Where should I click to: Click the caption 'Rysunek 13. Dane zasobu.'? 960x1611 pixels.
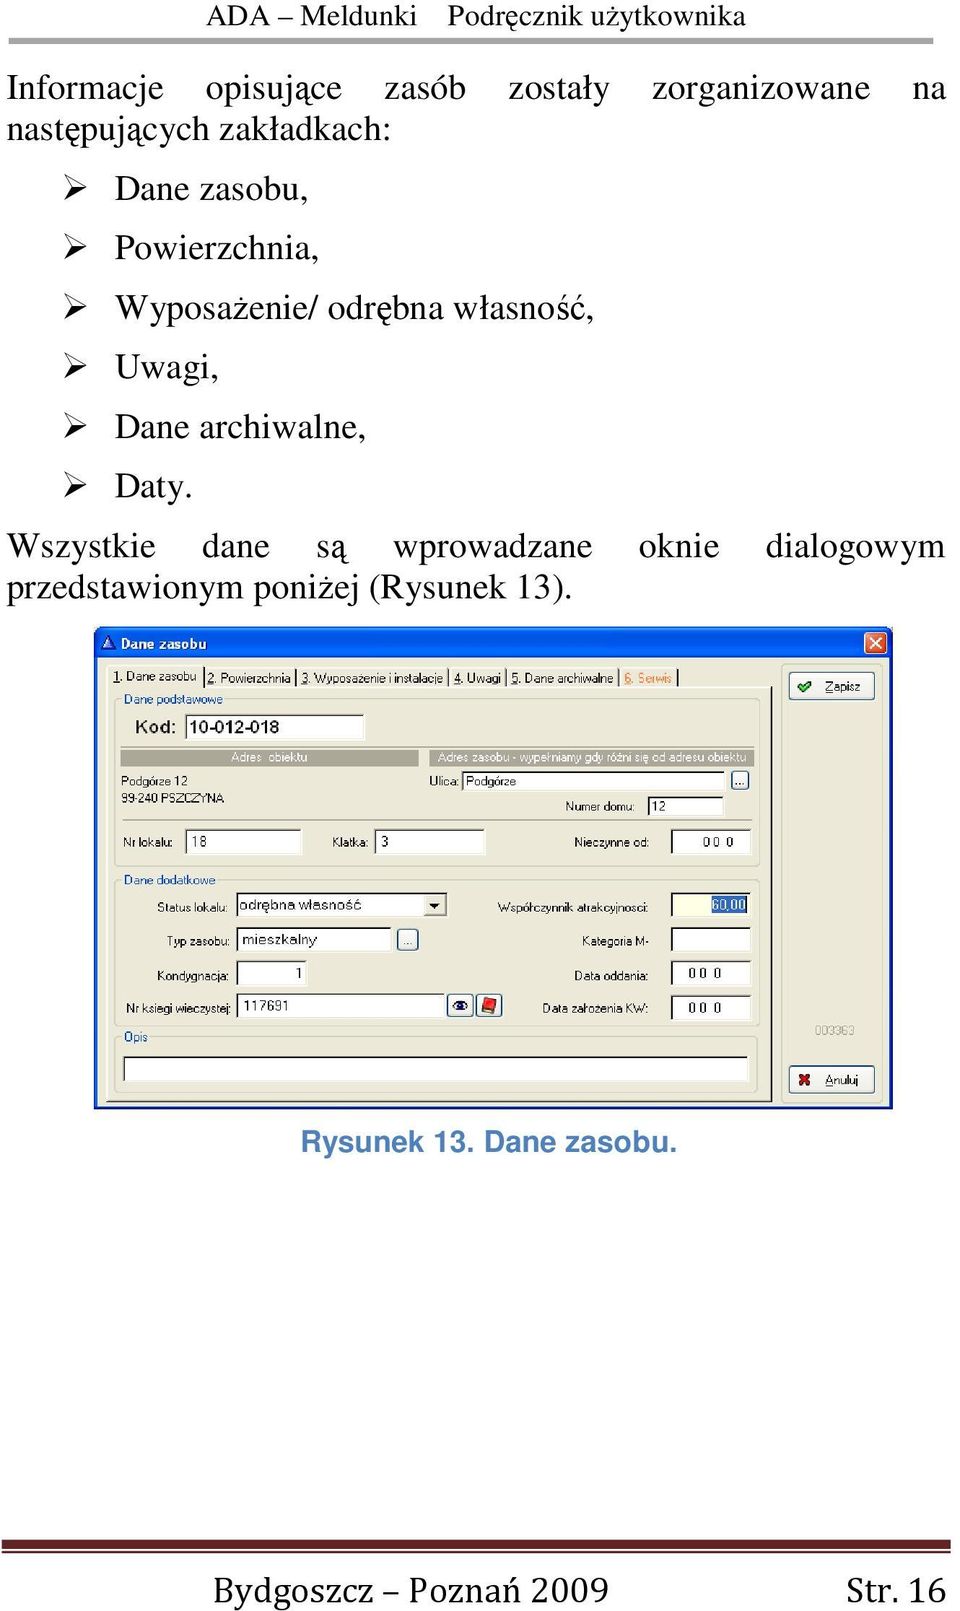tap(488, 1142)
